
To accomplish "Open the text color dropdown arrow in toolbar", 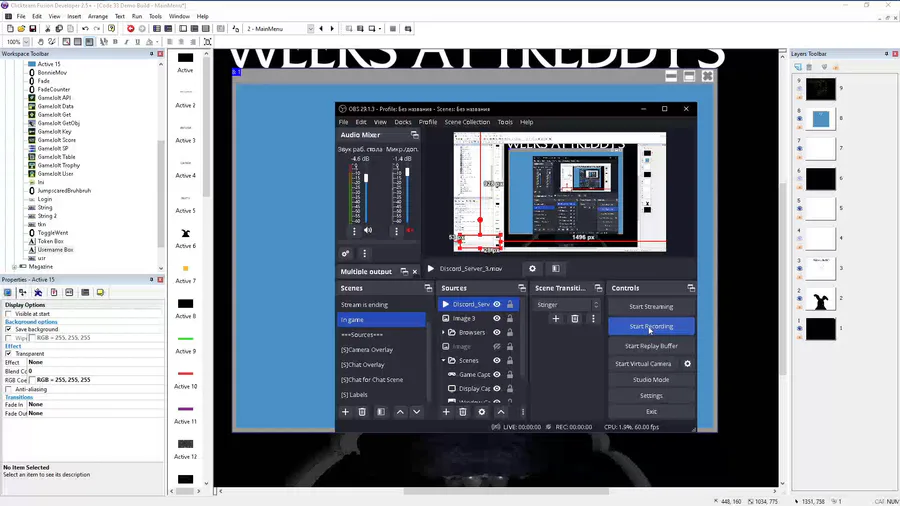I will pos(157,42).
